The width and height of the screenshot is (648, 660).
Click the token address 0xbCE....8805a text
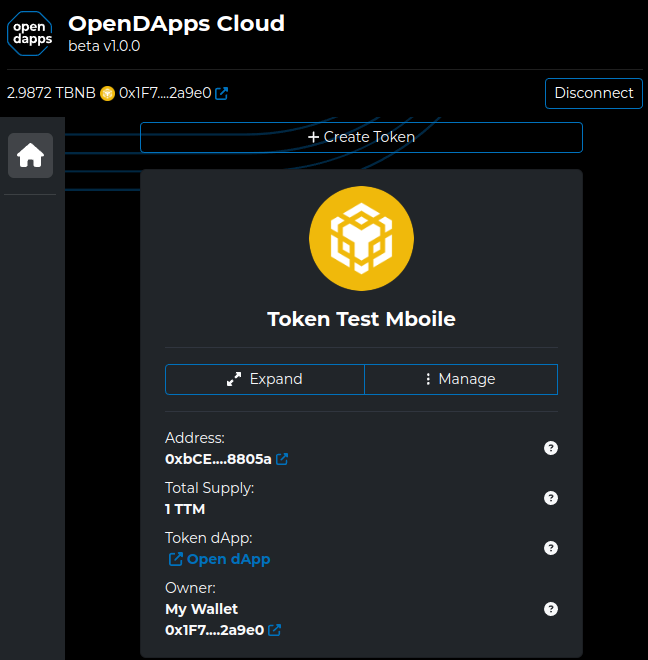(x=218, y=459)
